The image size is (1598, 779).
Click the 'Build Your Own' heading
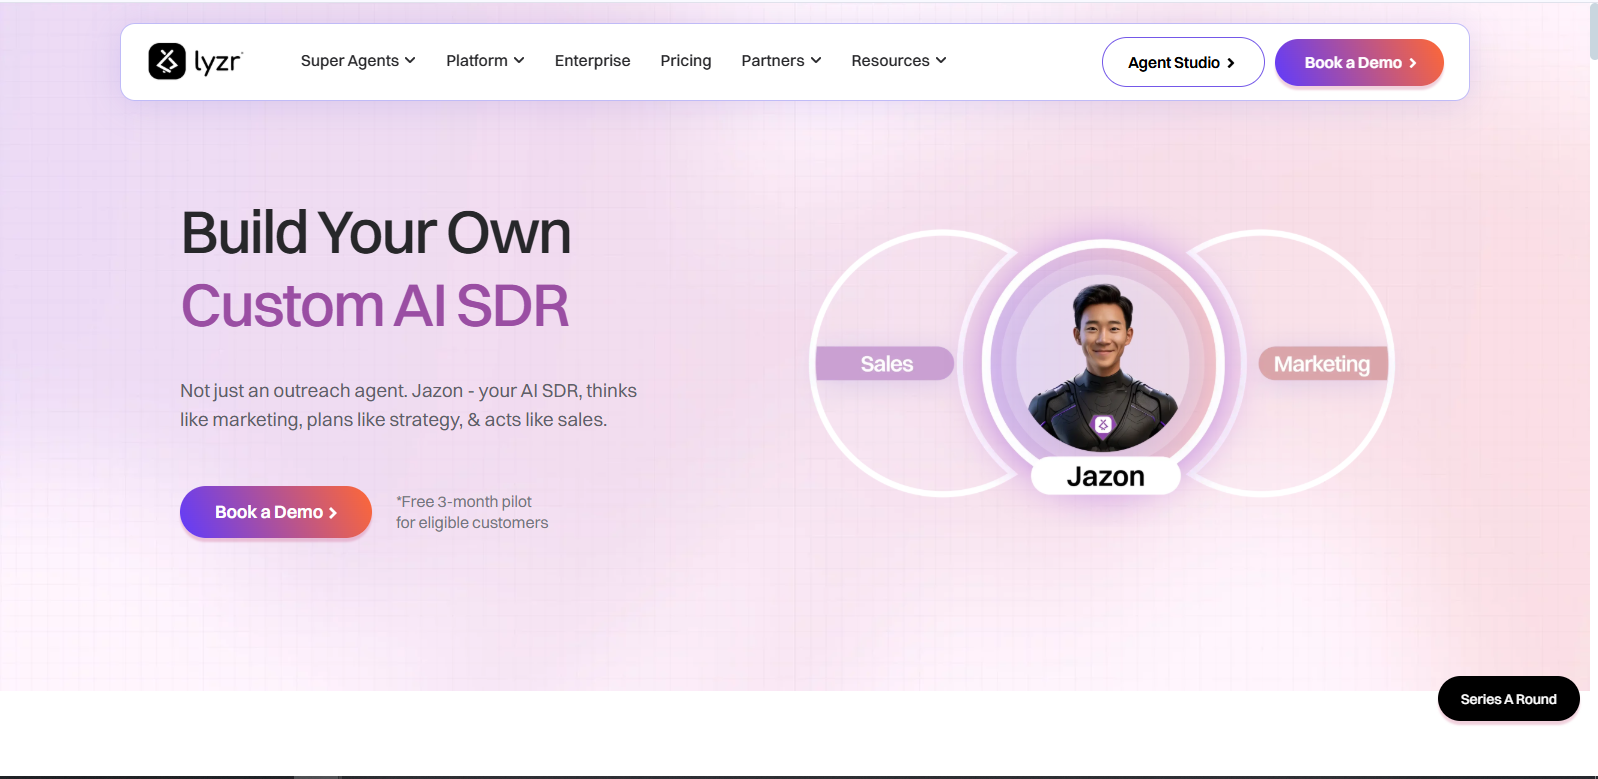pos(376,233)
